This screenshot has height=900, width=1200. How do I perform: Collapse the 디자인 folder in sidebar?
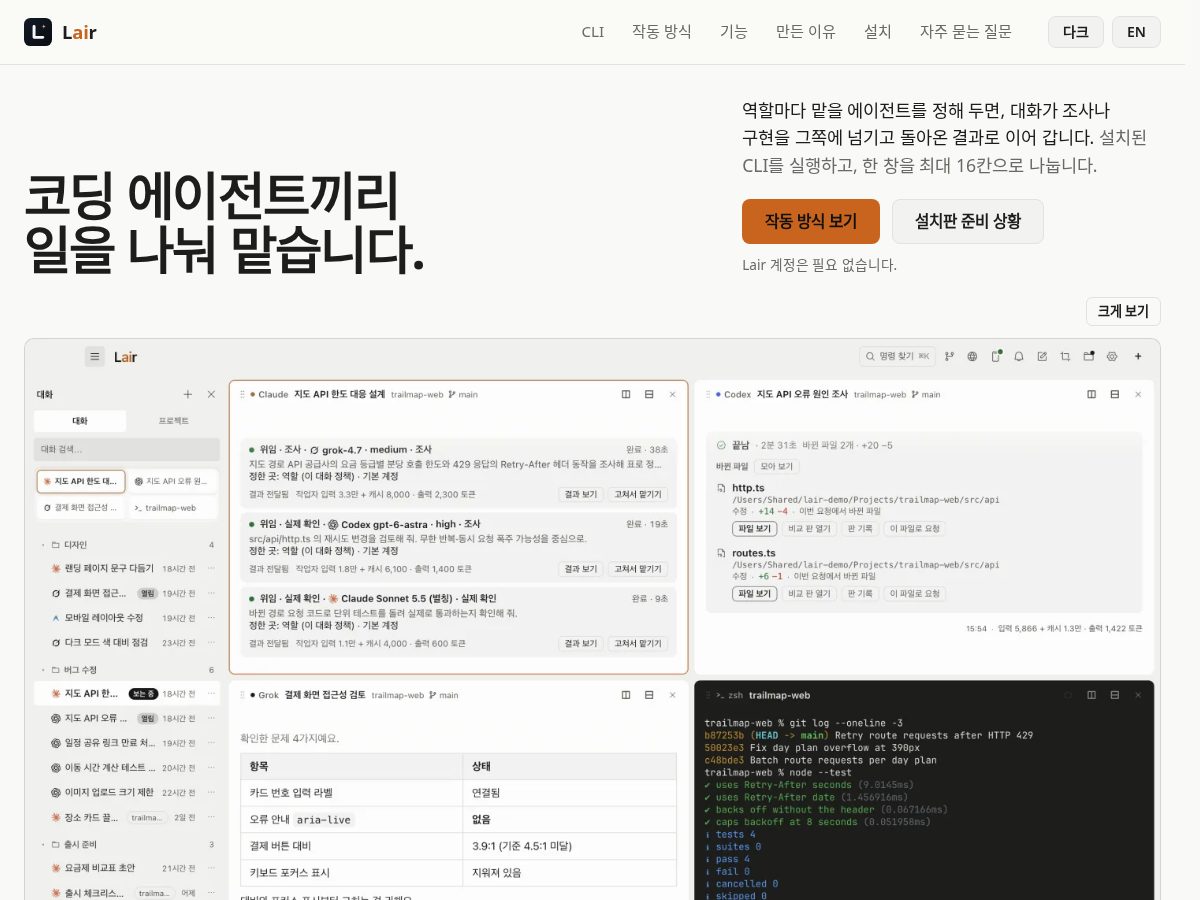click(x=43, y=545)
